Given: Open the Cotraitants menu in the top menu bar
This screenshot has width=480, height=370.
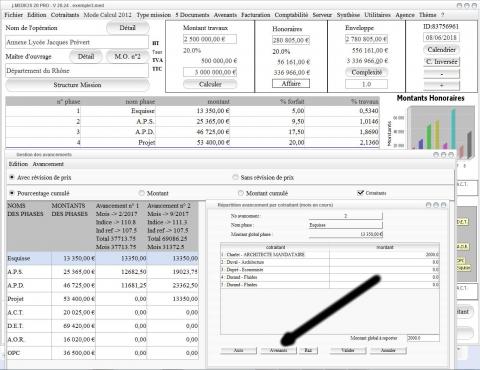Looking at the screenshot, I should pyautogui.click(x=65, y=15).
